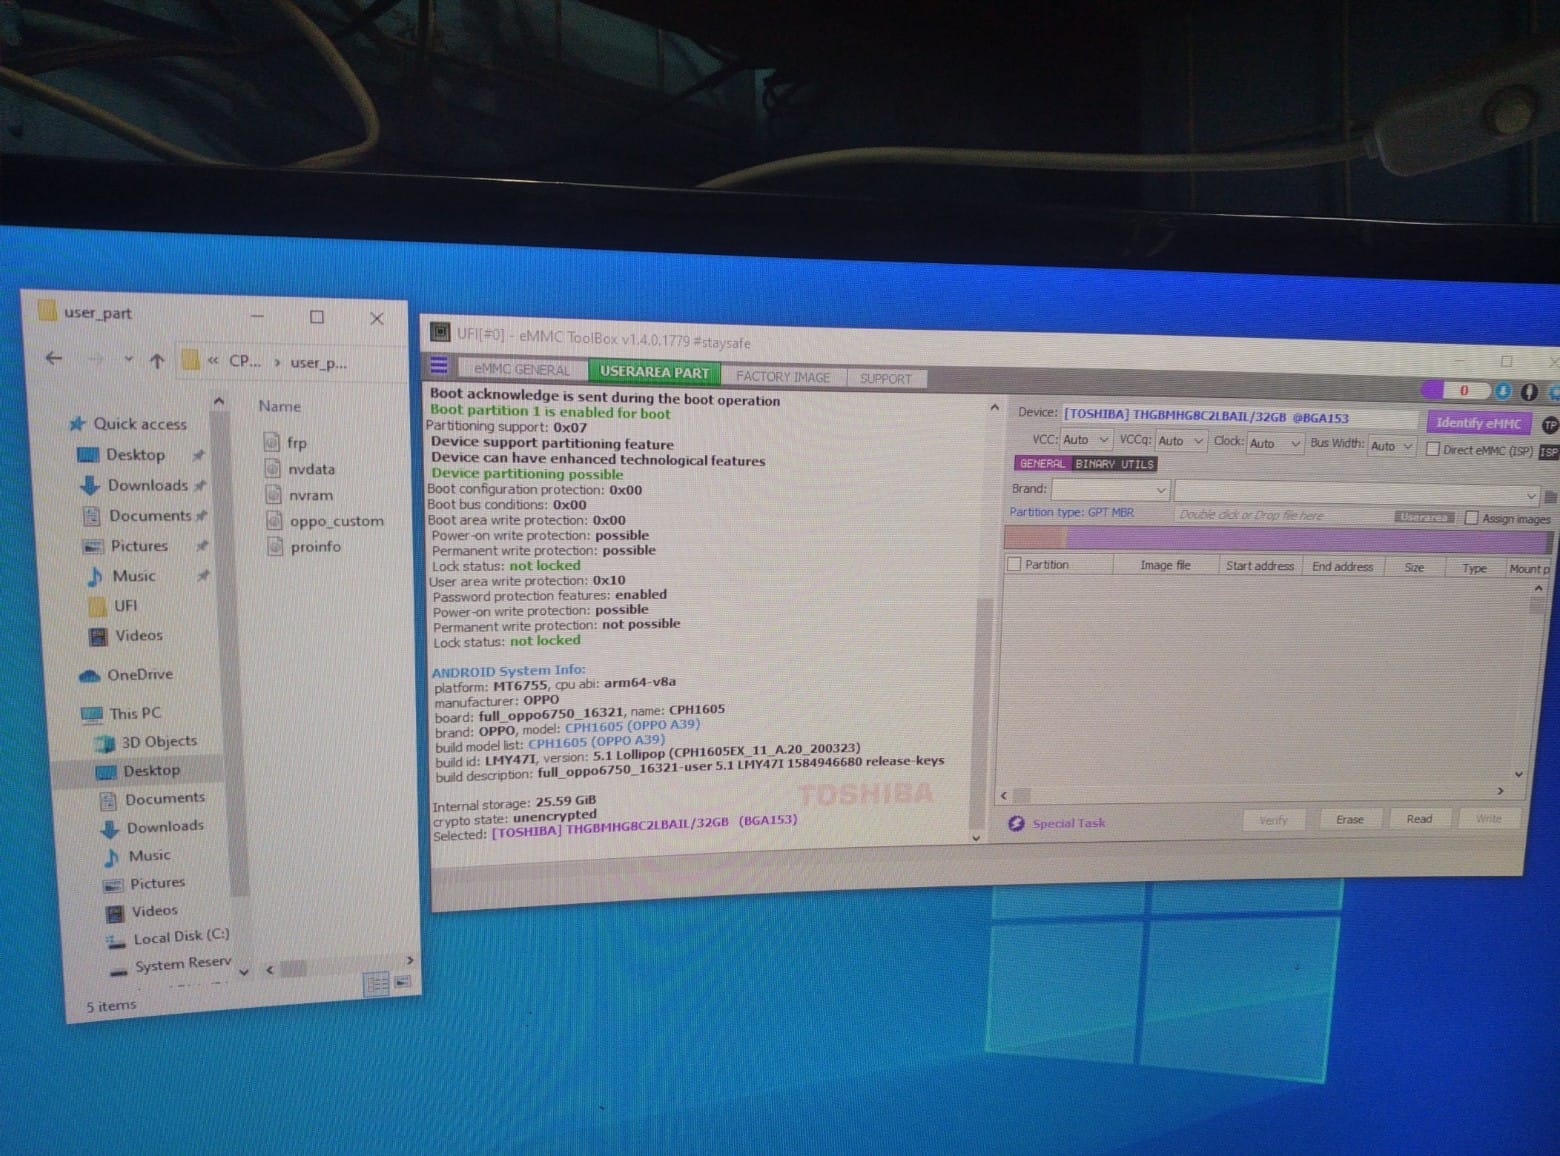Click the black oval icon in header
The width and height of the screenshot is (1560, 1156).
1528,392
